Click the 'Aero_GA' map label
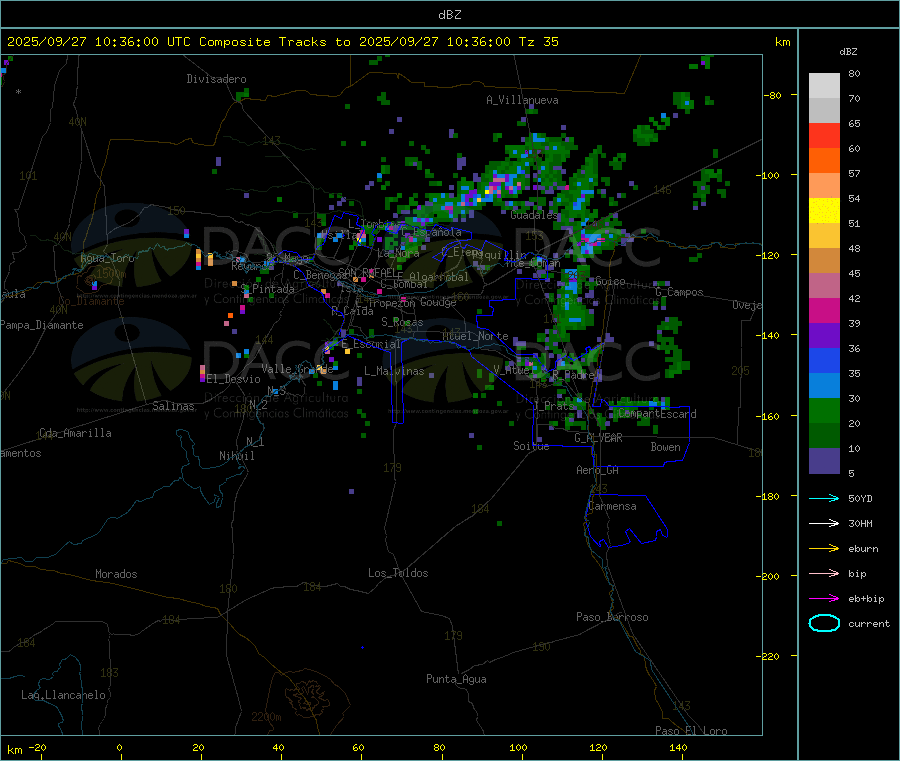The width and height of the screenshot is (900, 761). 598,470
